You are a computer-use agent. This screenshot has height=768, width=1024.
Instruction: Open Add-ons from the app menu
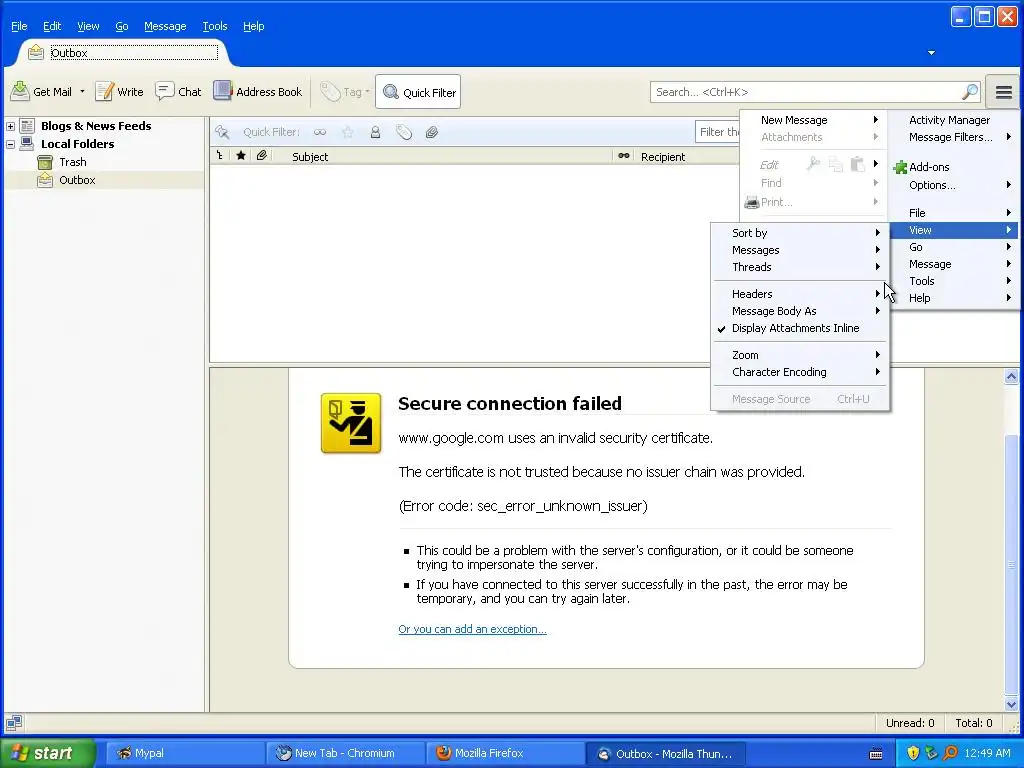click(929, 167)
